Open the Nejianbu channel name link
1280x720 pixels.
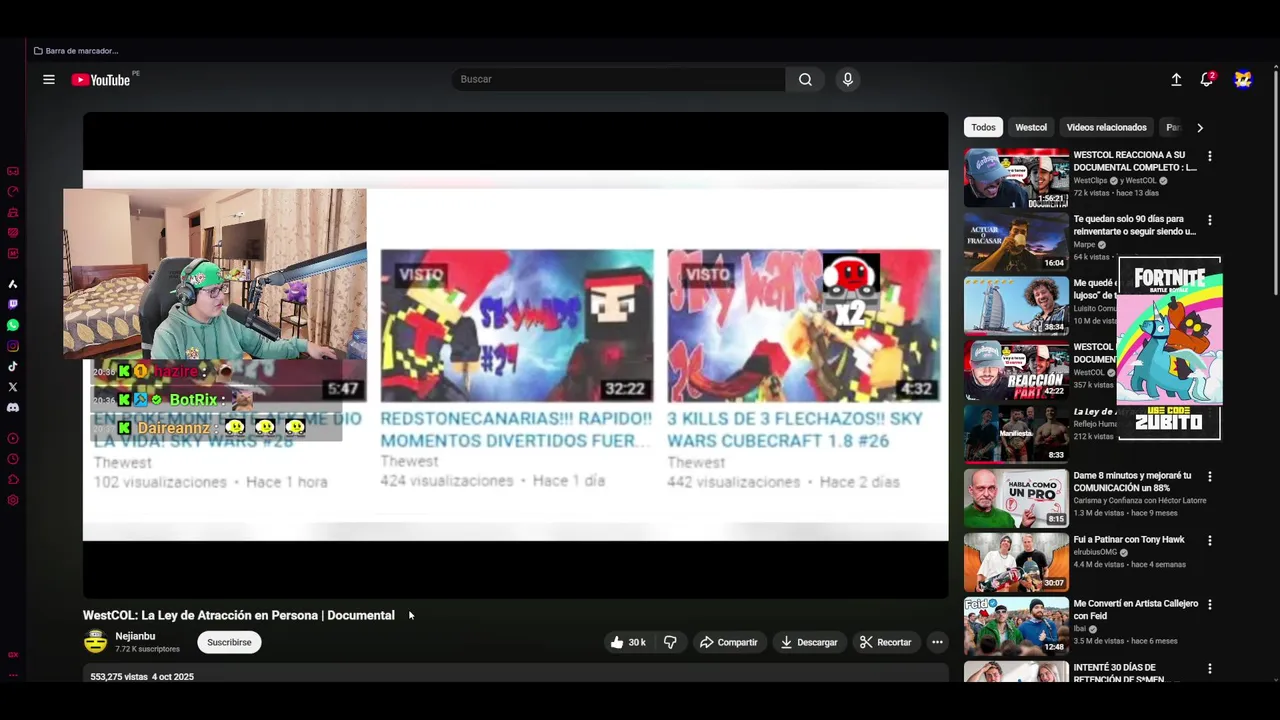coord(135,636)
